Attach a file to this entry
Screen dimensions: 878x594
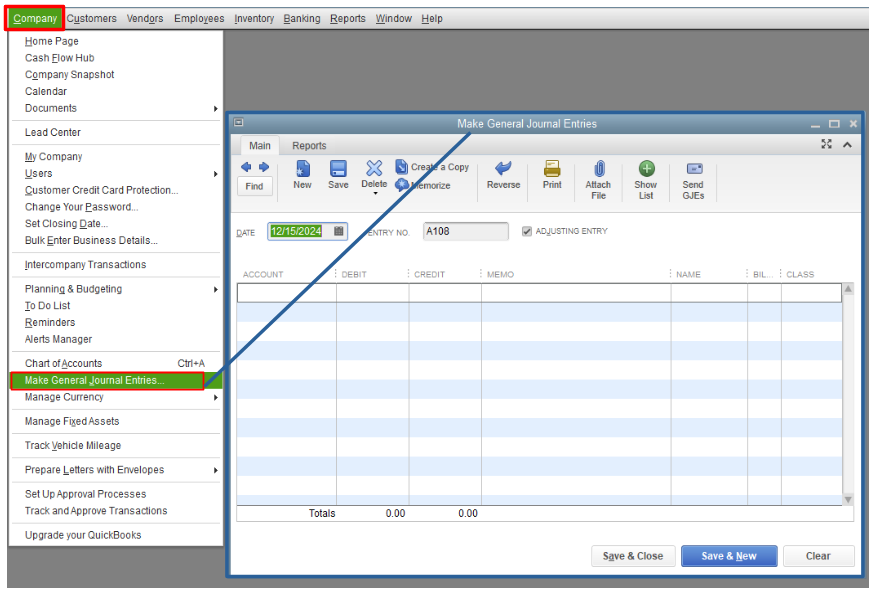coord(598,178)
